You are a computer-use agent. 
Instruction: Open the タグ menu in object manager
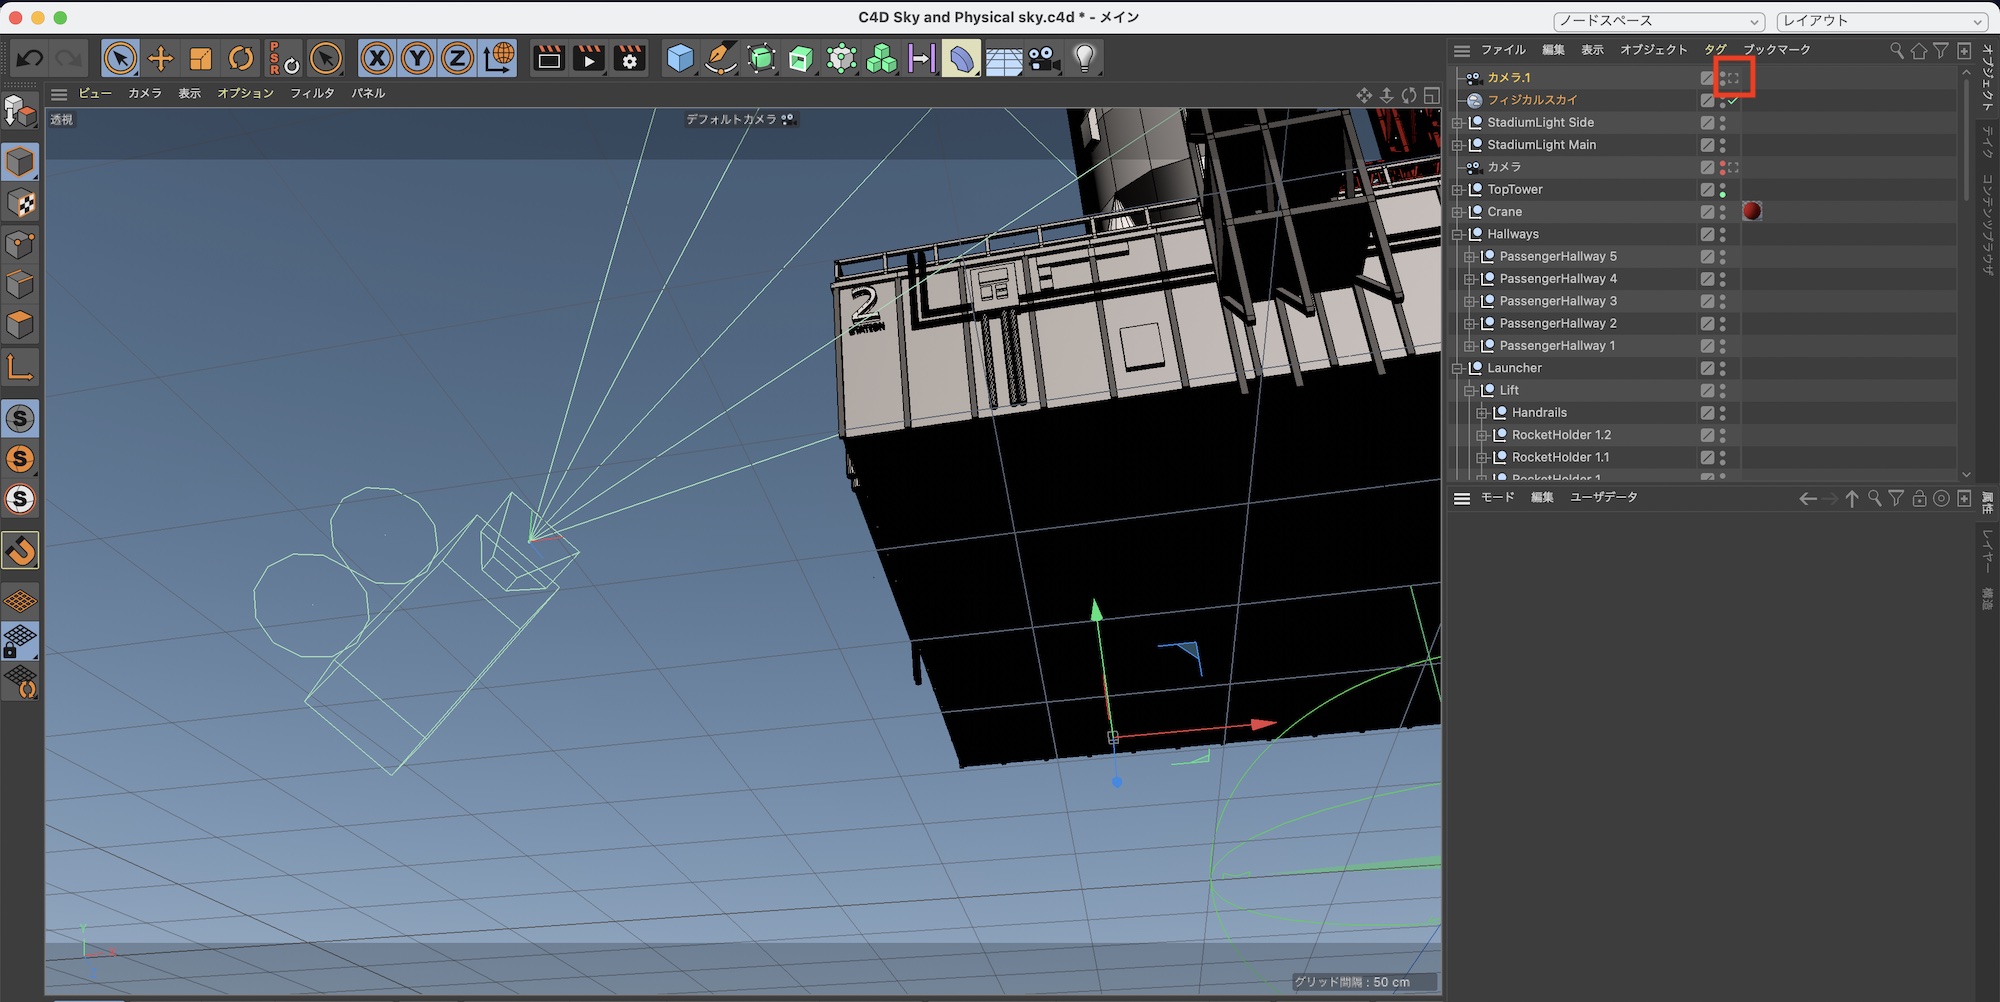pyautogui.click(x=1715, y=49)
